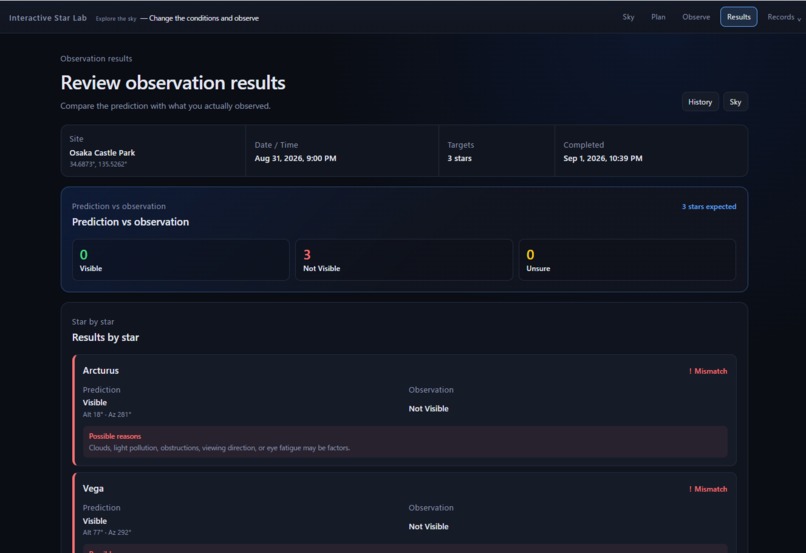Viewport: 806px width, 553px height.
Task: Select the Arcturus star name
Action: click(101, 371)
